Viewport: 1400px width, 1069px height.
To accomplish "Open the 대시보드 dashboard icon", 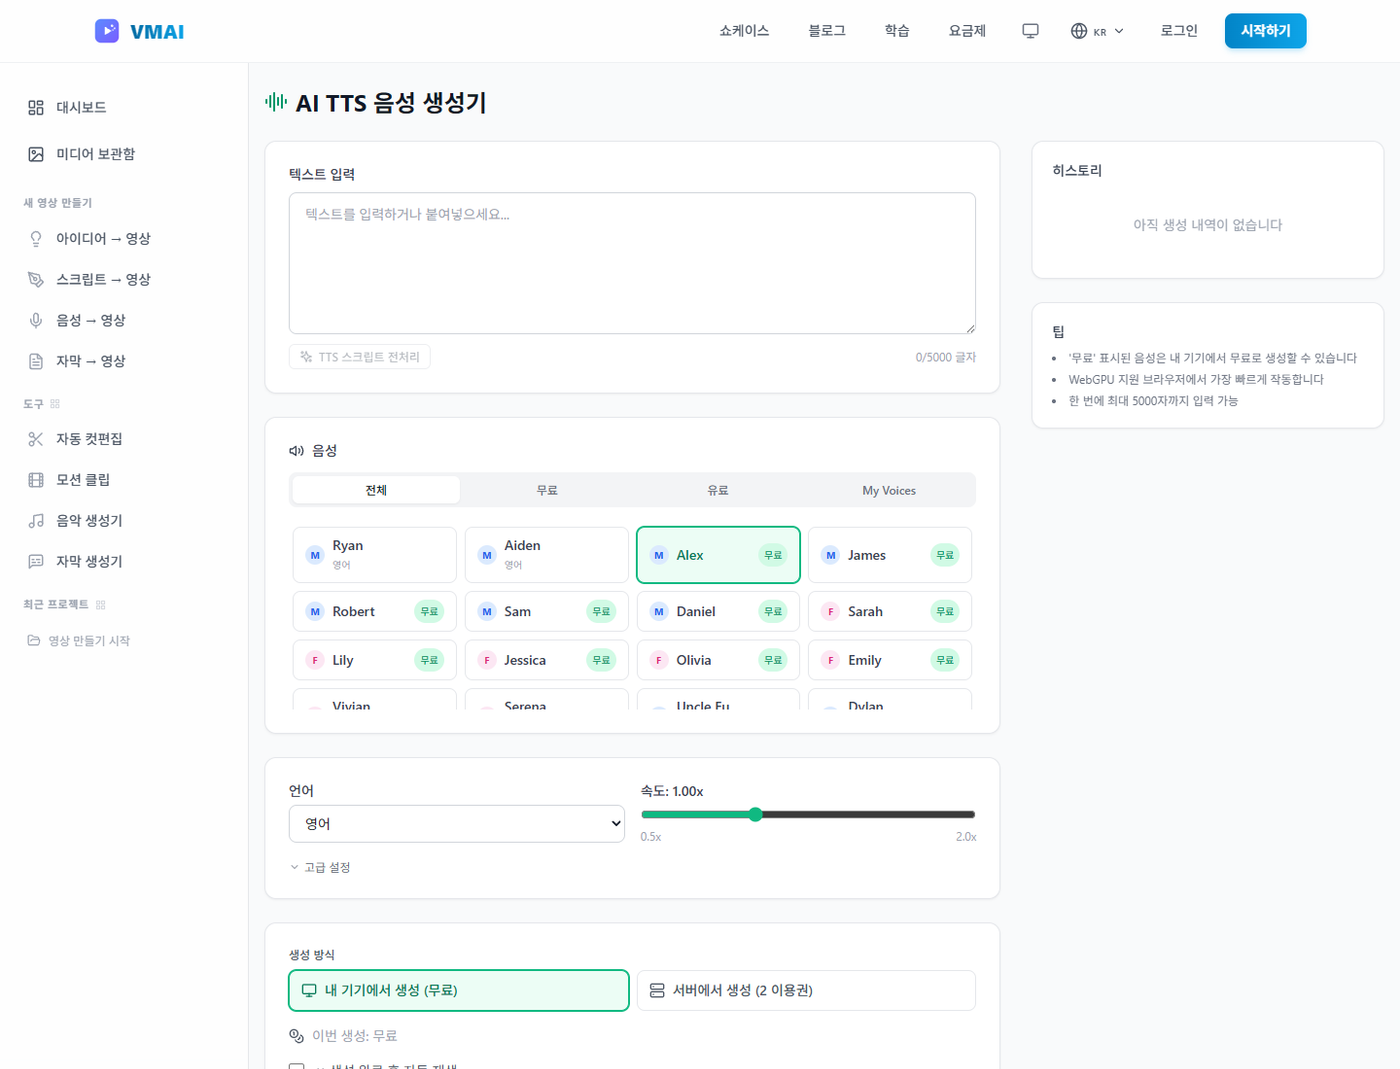I will [36, 107].
